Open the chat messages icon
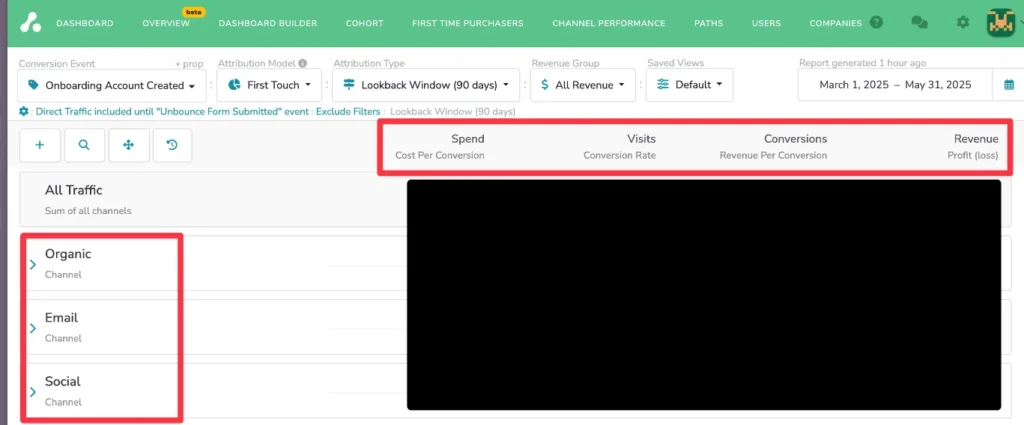This screenshot has width=1024, height=425. (x=920, y=22)
